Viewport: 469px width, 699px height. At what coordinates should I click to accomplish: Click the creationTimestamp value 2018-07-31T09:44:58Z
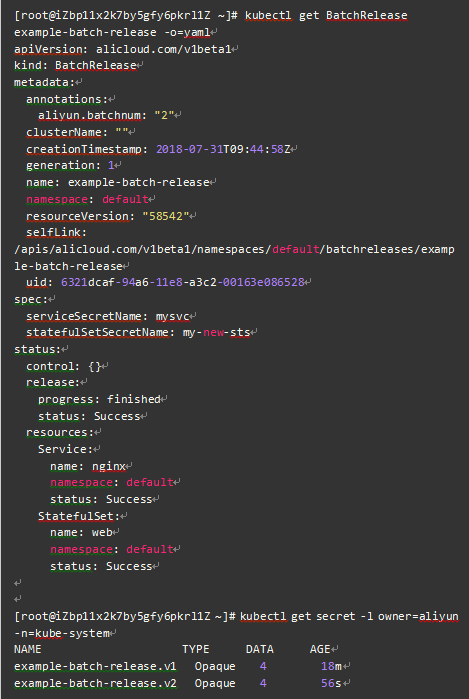coord(223,149)
